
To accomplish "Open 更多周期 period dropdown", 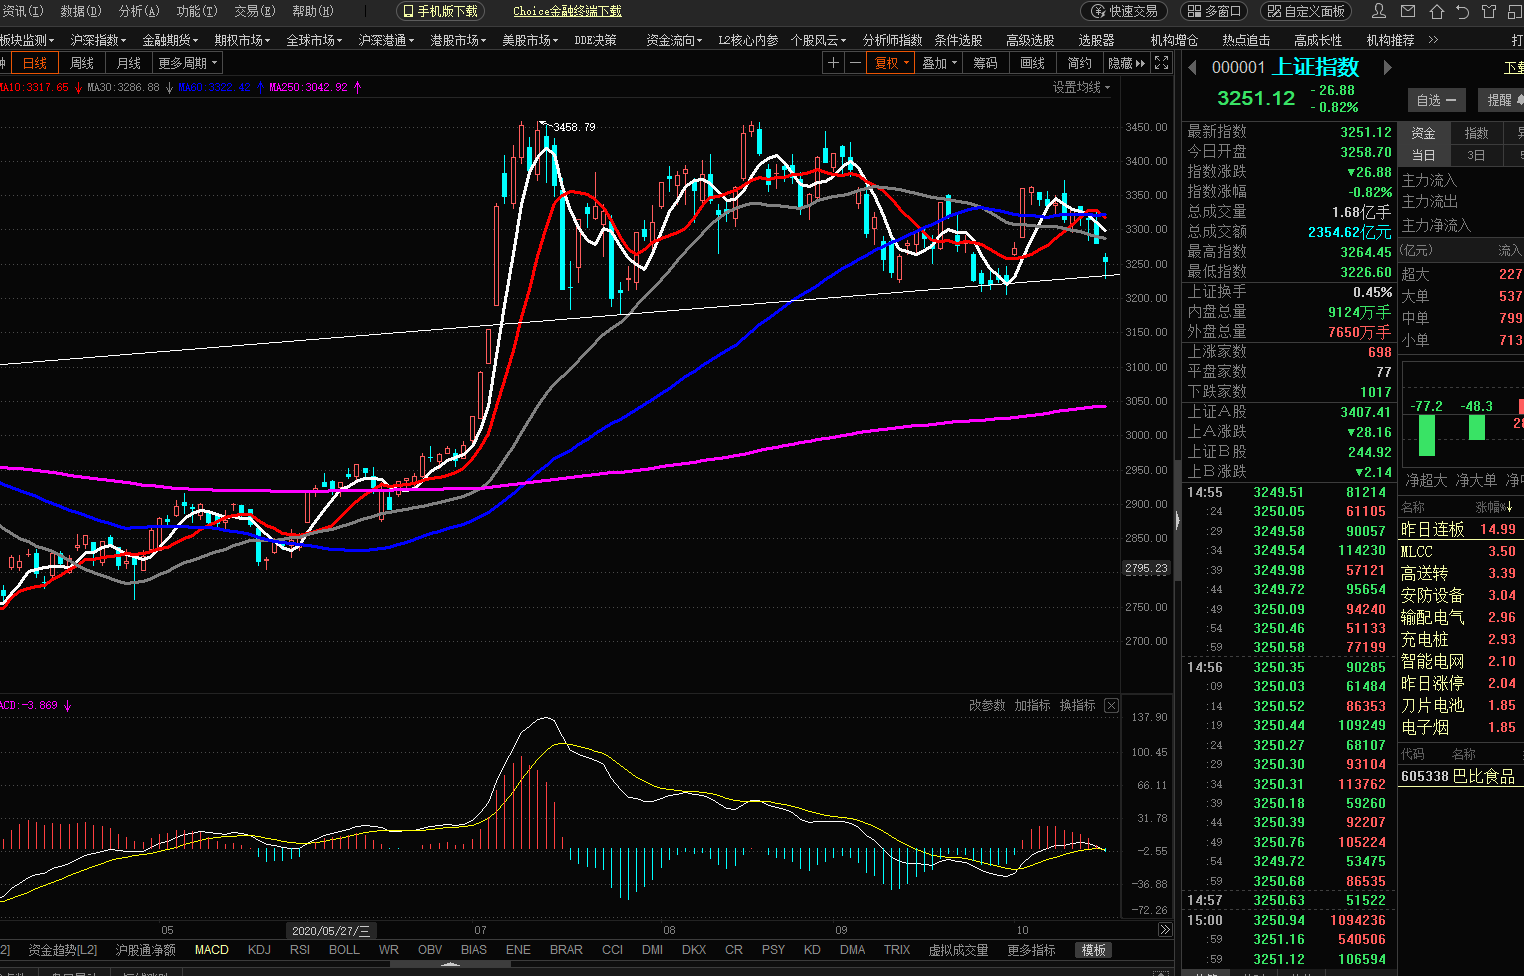I will point(188,63).
